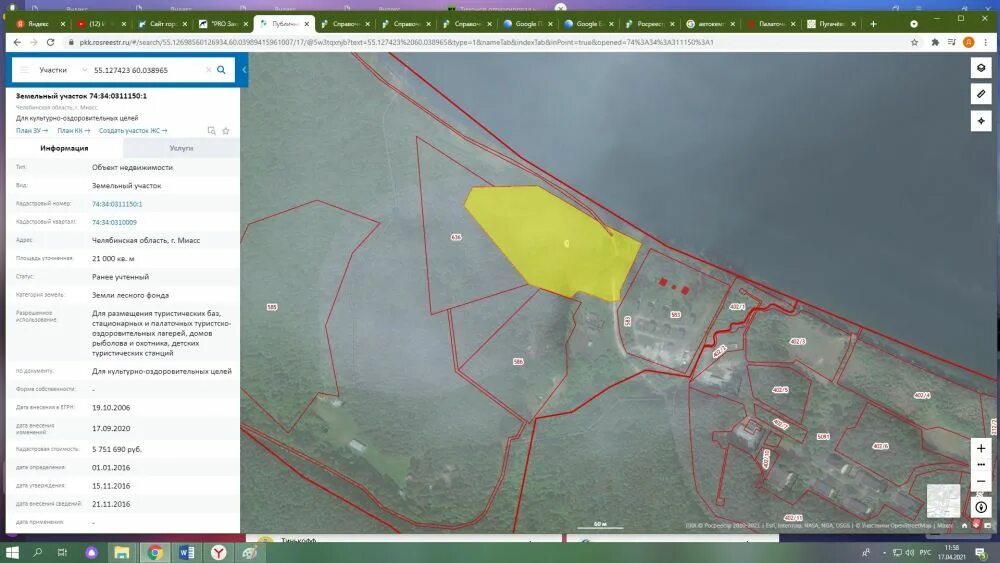
Task: Open План КК link
Action: [73, 131]
